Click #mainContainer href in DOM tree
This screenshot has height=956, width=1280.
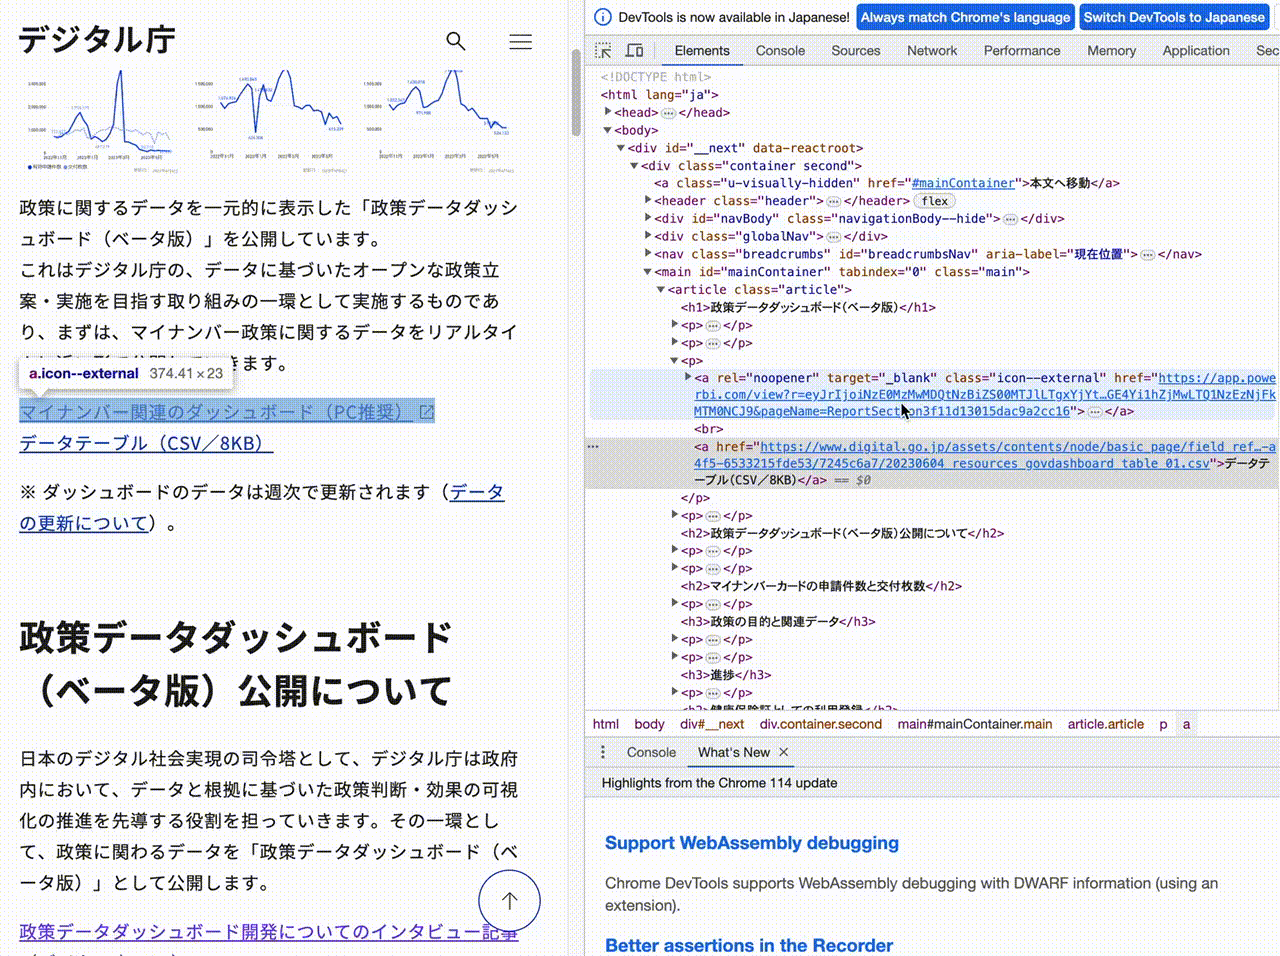click(963, 183)
